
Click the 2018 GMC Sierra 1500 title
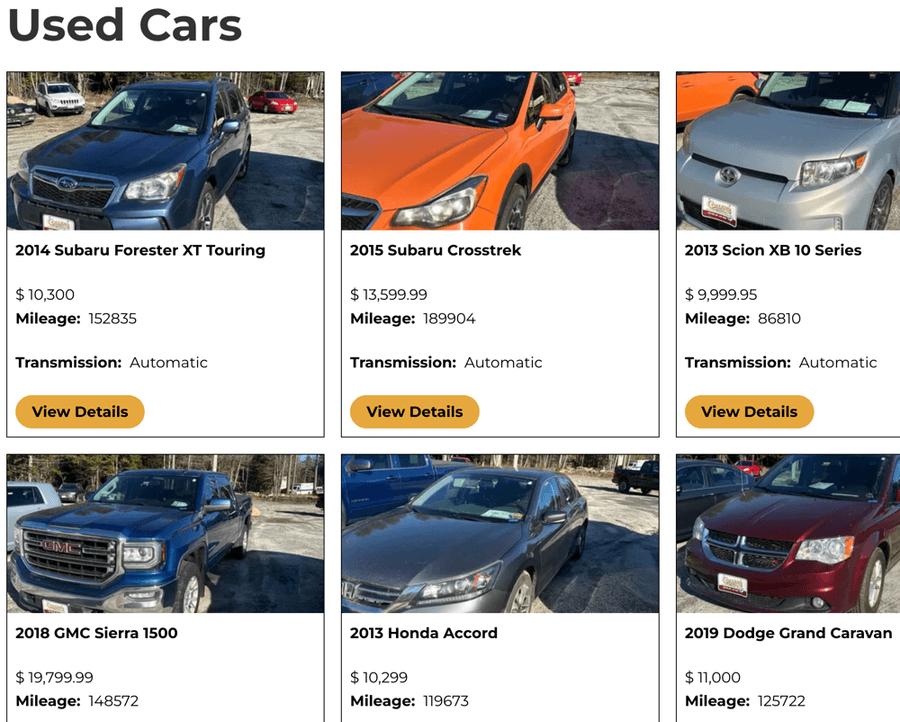coord(96,633)
